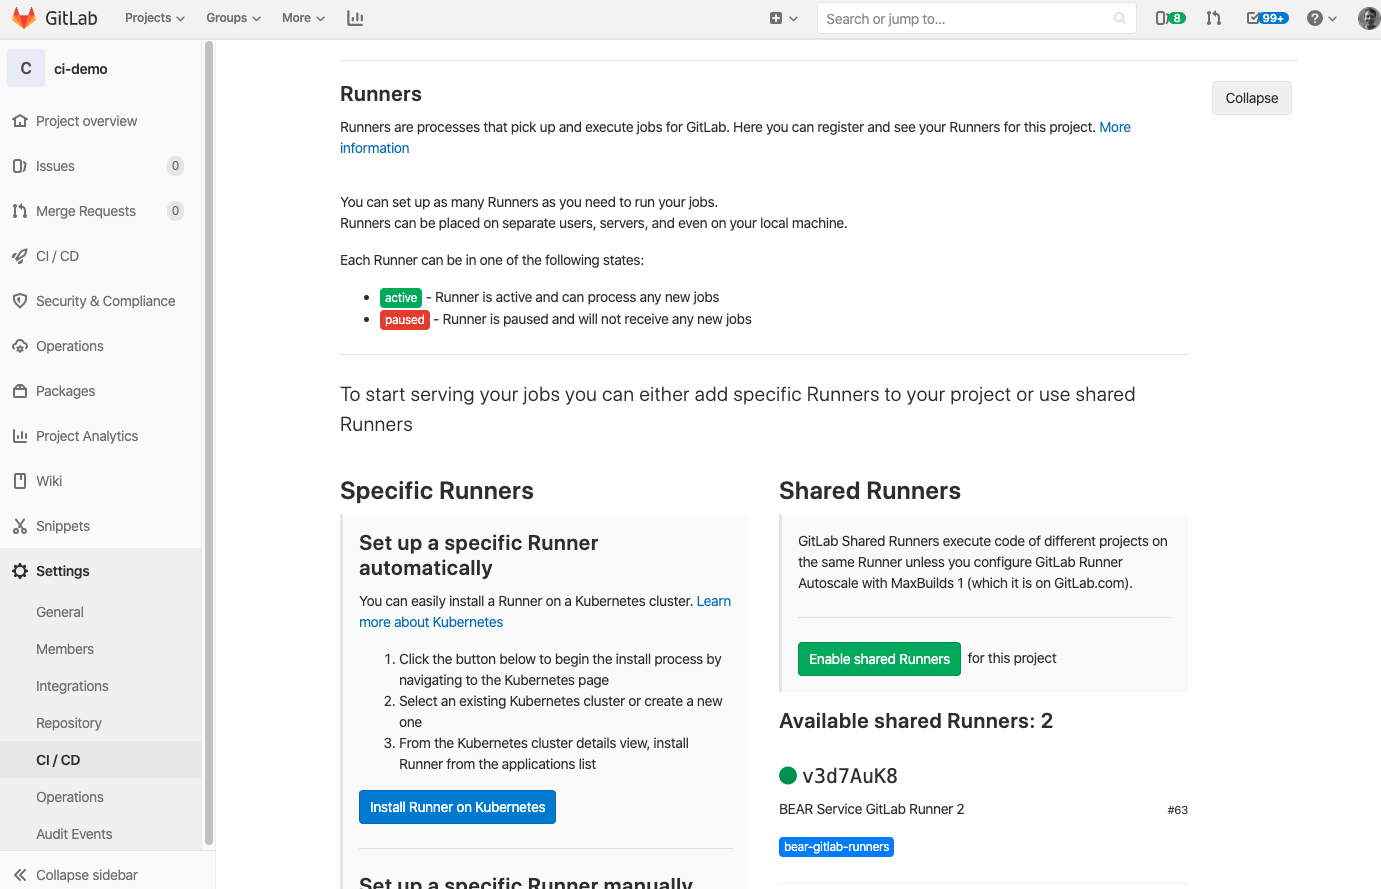Click Install Runner on Kubernetes button
The width and height of the screenshot is (1381, 889).
coord(457,807)
